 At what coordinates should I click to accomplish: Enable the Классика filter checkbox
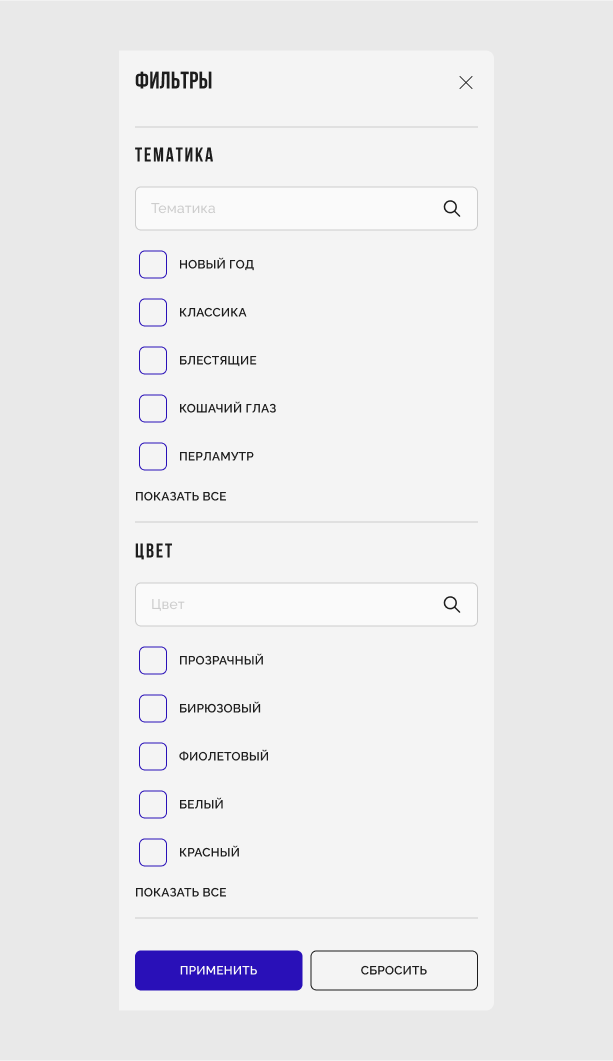[153, 313]
